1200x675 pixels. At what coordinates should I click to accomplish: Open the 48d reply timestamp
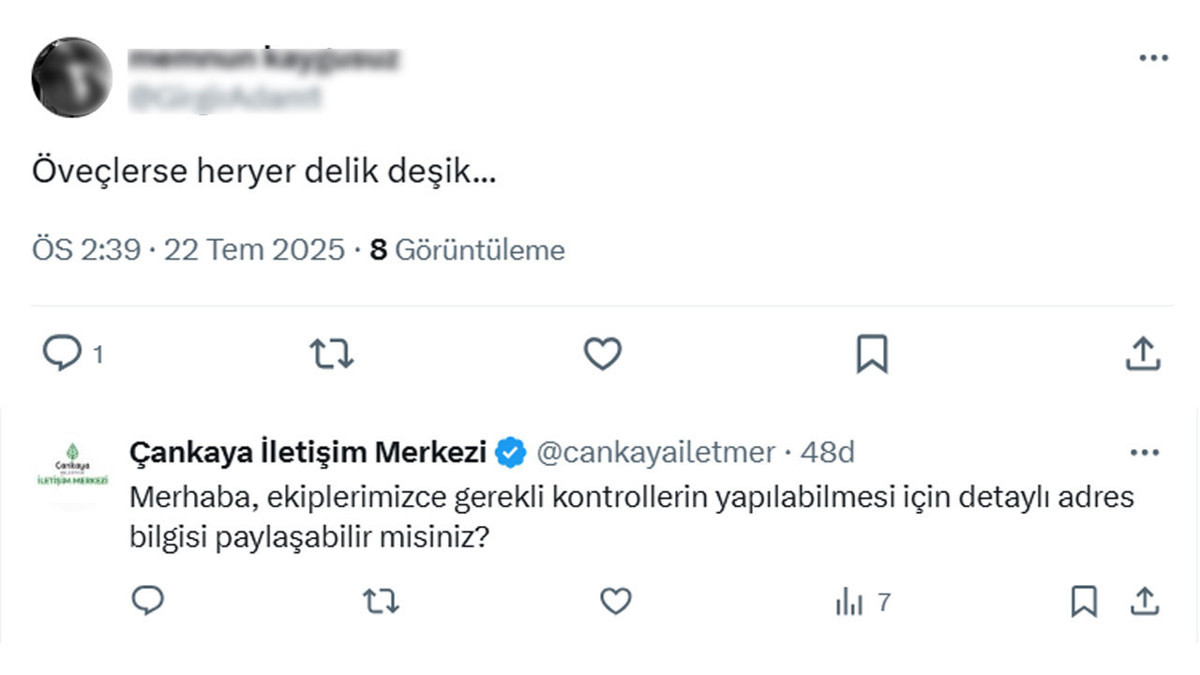[828, 453]
